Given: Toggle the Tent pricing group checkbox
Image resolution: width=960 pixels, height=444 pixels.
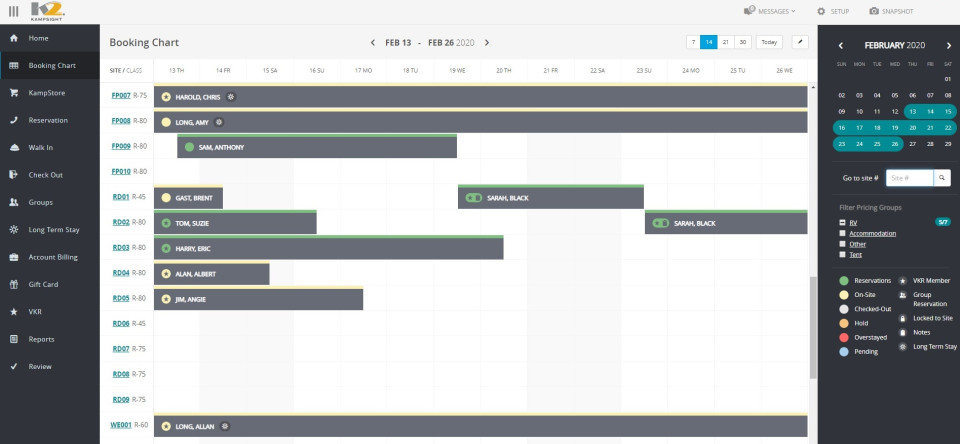Looking at the screenshot, I should click(x=842, y=254).
